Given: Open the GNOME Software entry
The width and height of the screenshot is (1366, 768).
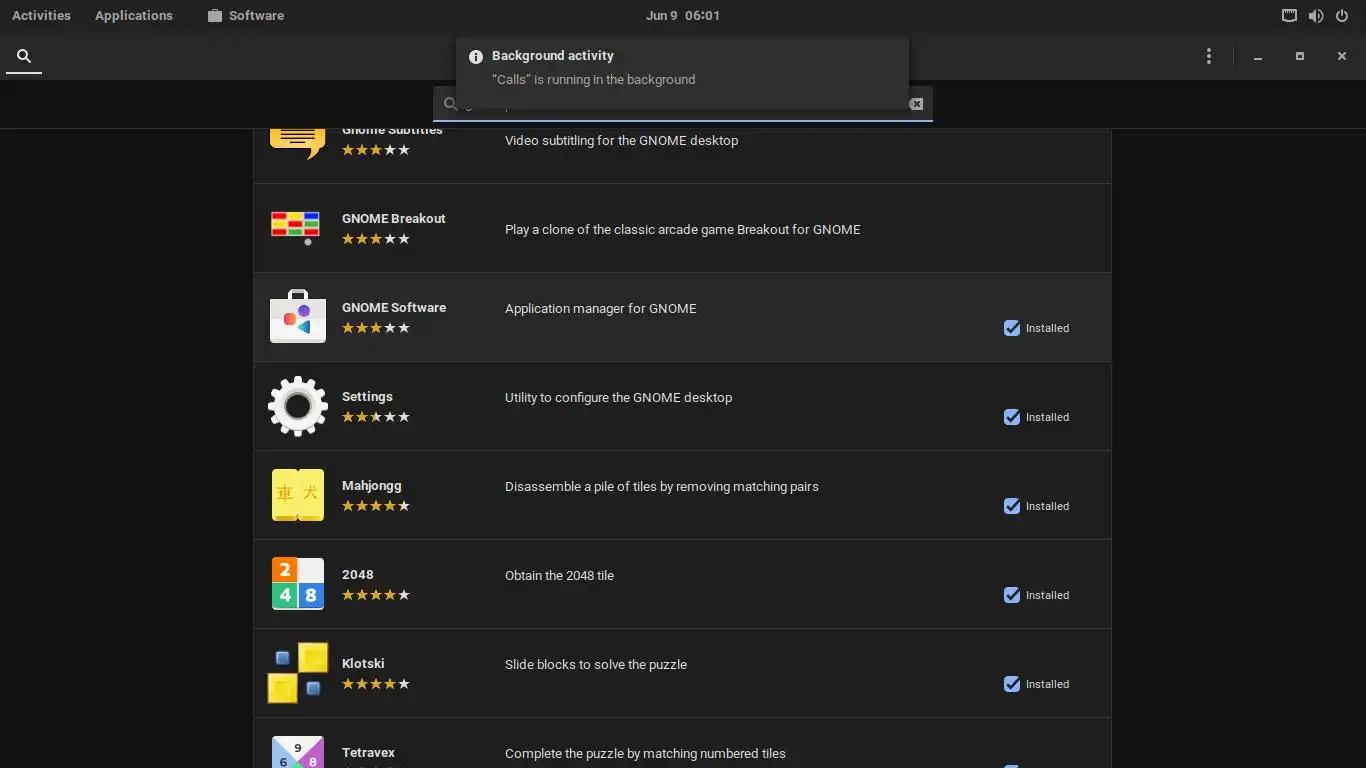Looking at the screenshot, I should point(682,317).
